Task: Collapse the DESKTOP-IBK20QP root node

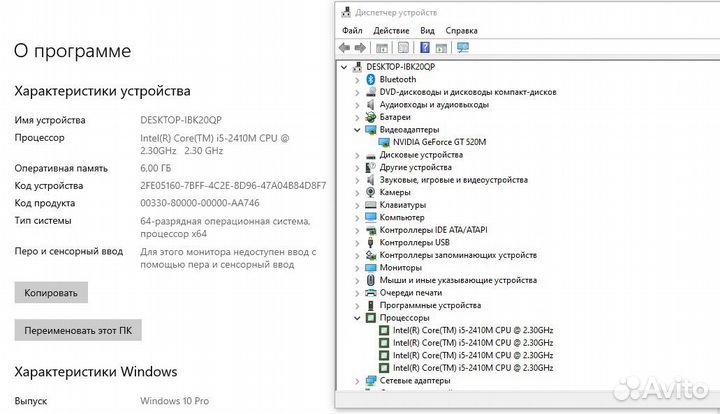Action: pyautogui.click(x=344, y=67)
